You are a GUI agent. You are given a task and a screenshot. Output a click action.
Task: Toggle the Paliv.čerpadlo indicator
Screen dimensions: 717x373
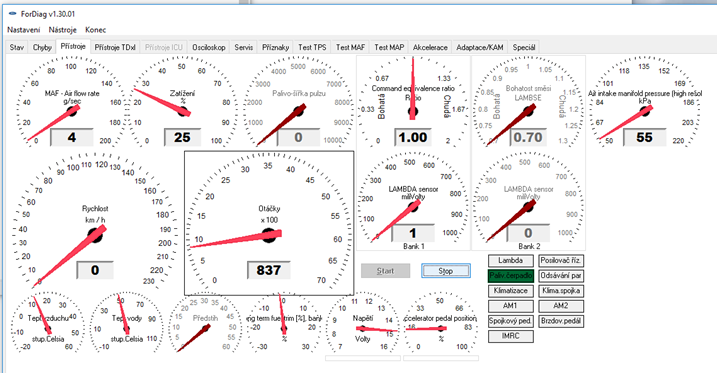click(x=511, y=276)
